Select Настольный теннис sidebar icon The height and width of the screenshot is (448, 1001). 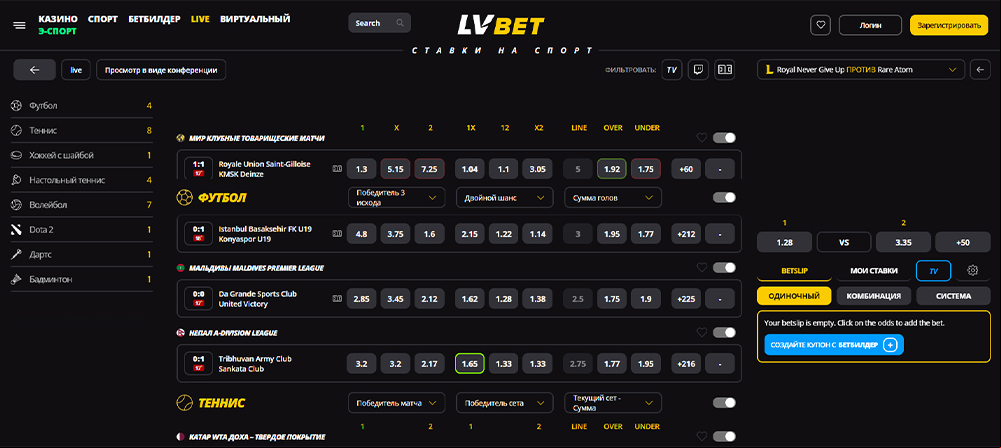(x=17, y=180)
